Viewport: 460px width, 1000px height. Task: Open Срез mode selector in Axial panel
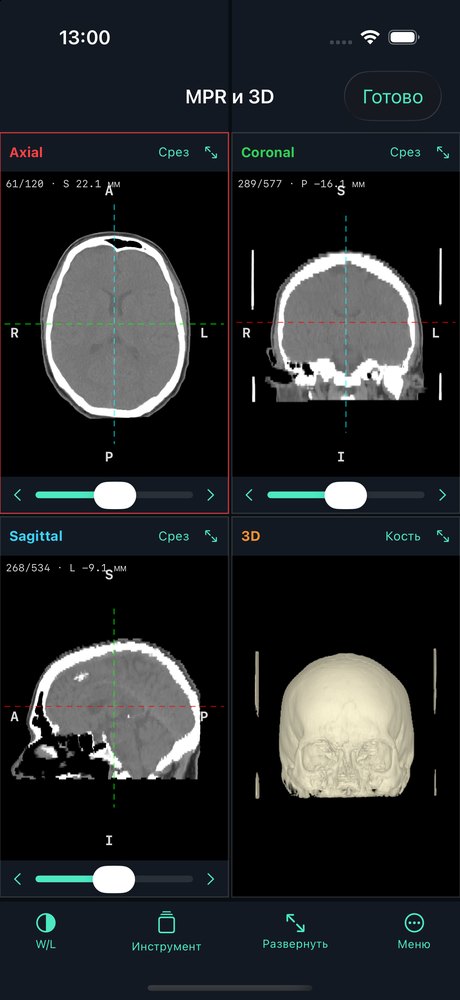click(x=174, y=152)
